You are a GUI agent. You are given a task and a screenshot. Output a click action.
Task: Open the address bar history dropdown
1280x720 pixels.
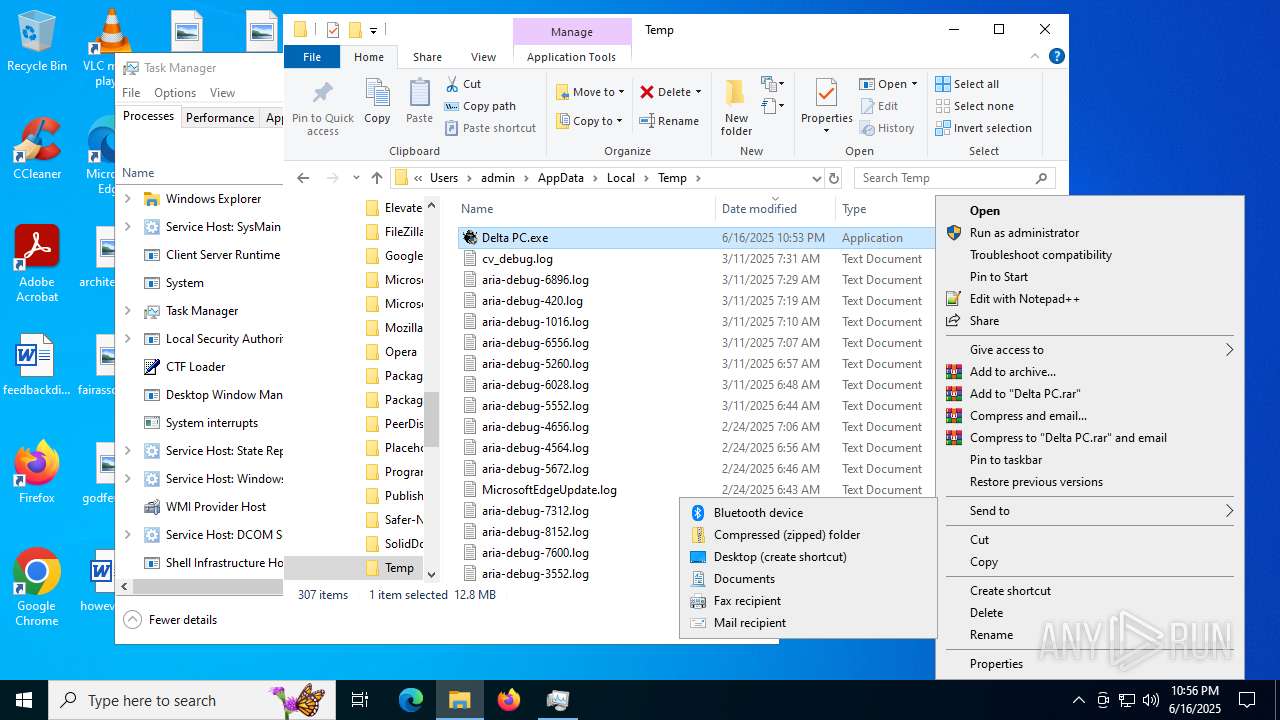tap(816, 178)
